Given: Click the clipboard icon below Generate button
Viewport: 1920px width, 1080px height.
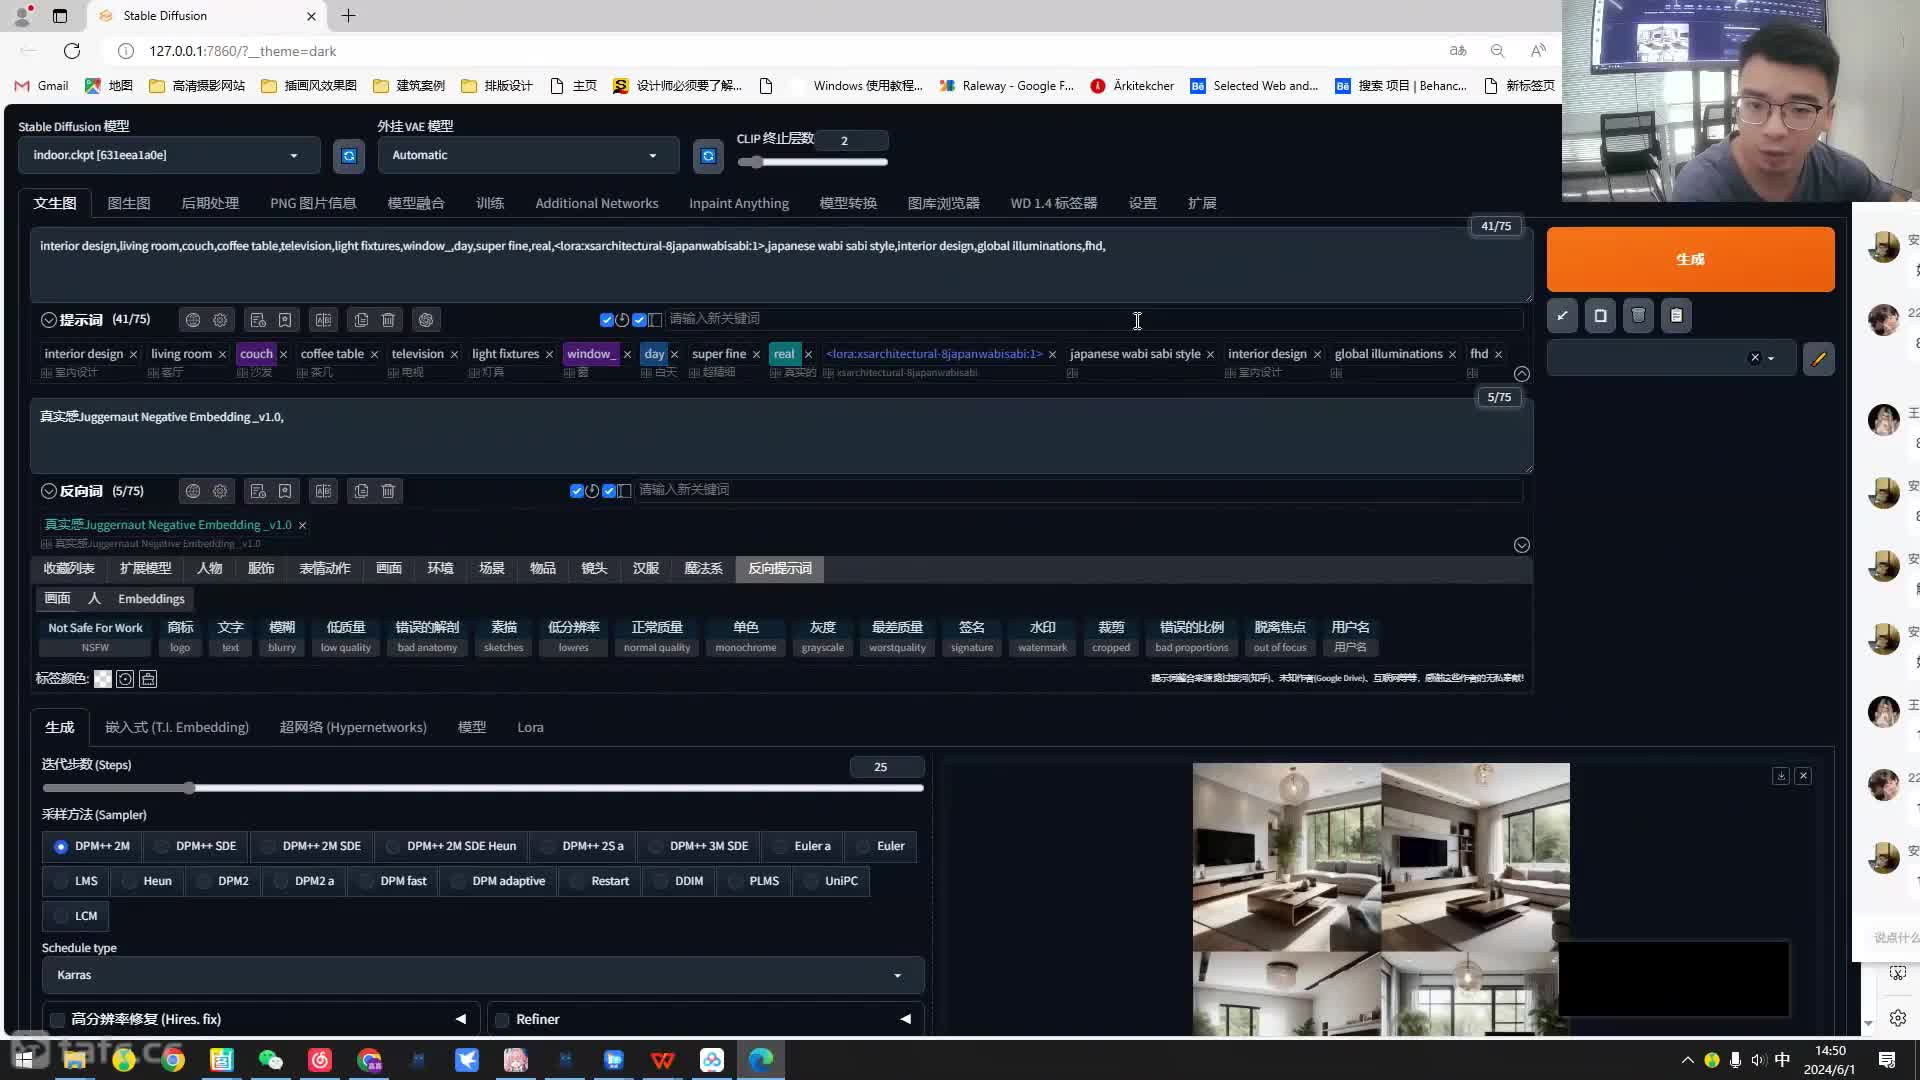Looking at the screenshot, I should [1676, 316].
